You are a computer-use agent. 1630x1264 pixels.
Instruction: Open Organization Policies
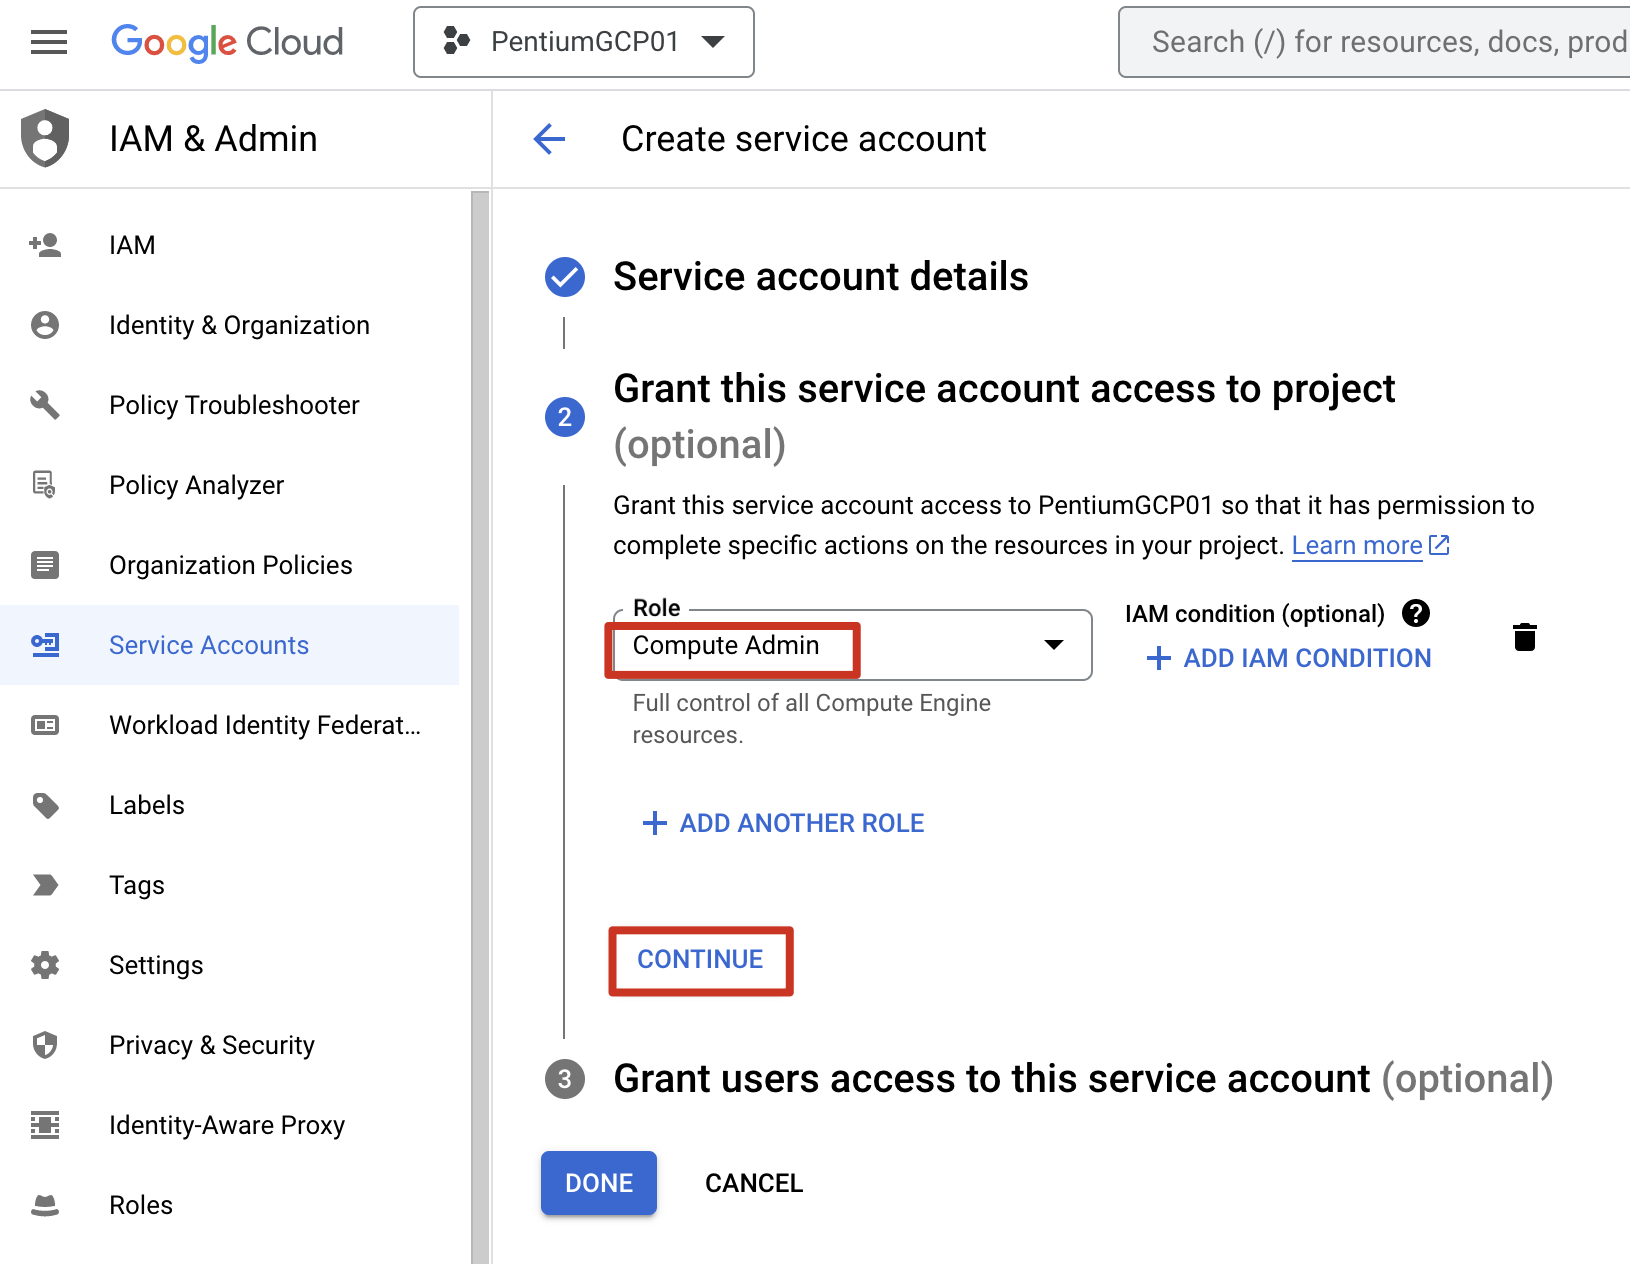click(230, 565)
